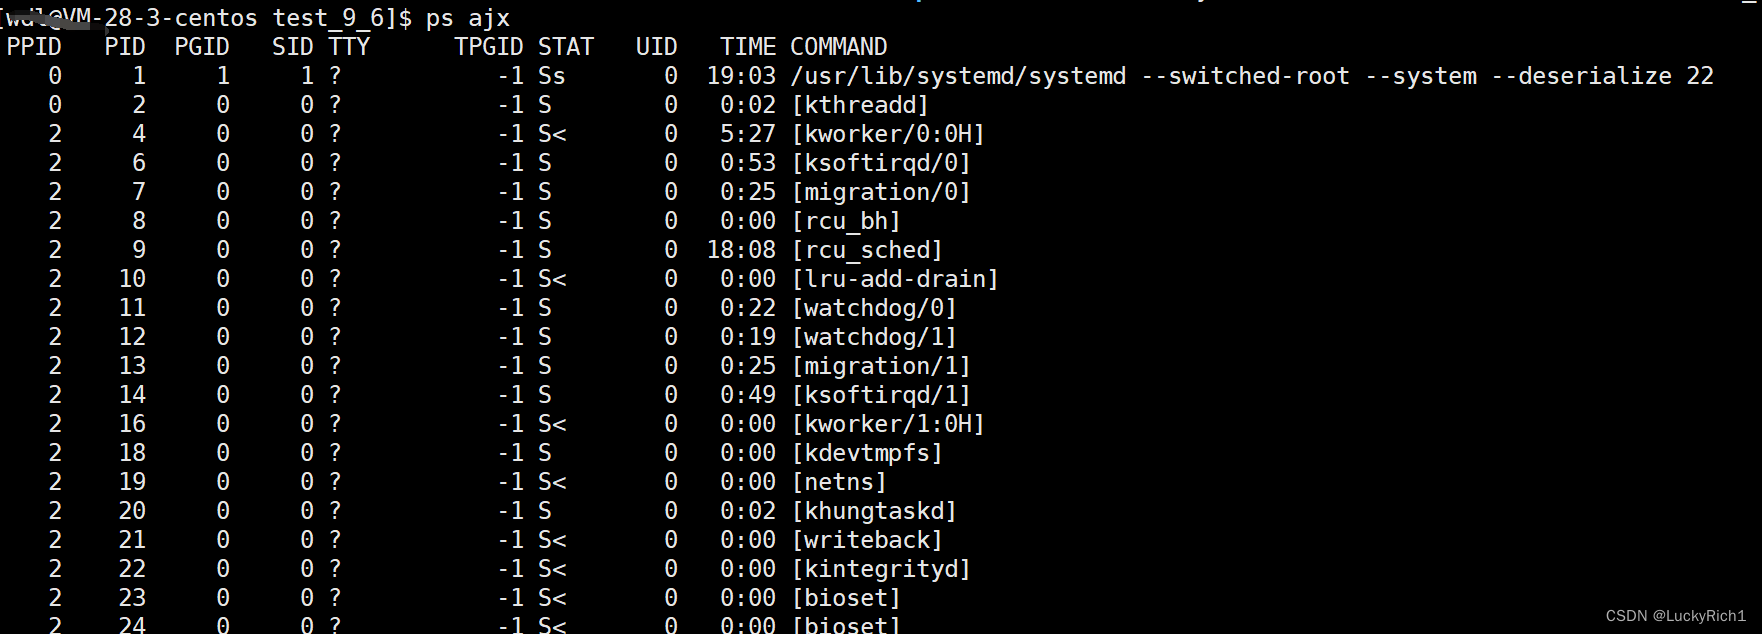Click the COMMAND column header
This screenshot has height=634, width=1762.
pyautogui.click(x=838, y=47)
